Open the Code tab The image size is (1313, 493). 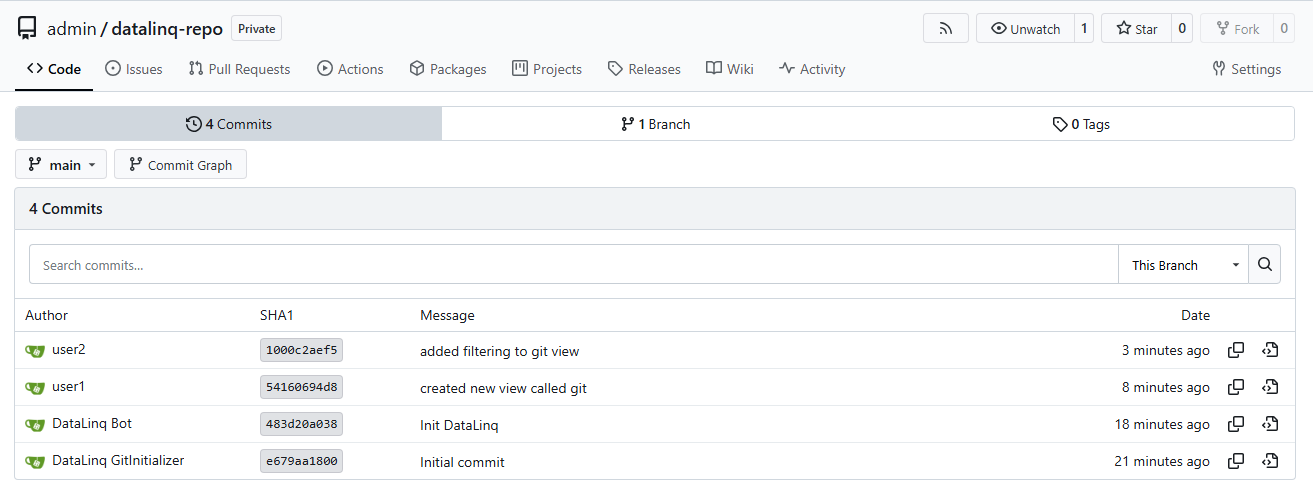pyautogui.click(x=54, y=69)
